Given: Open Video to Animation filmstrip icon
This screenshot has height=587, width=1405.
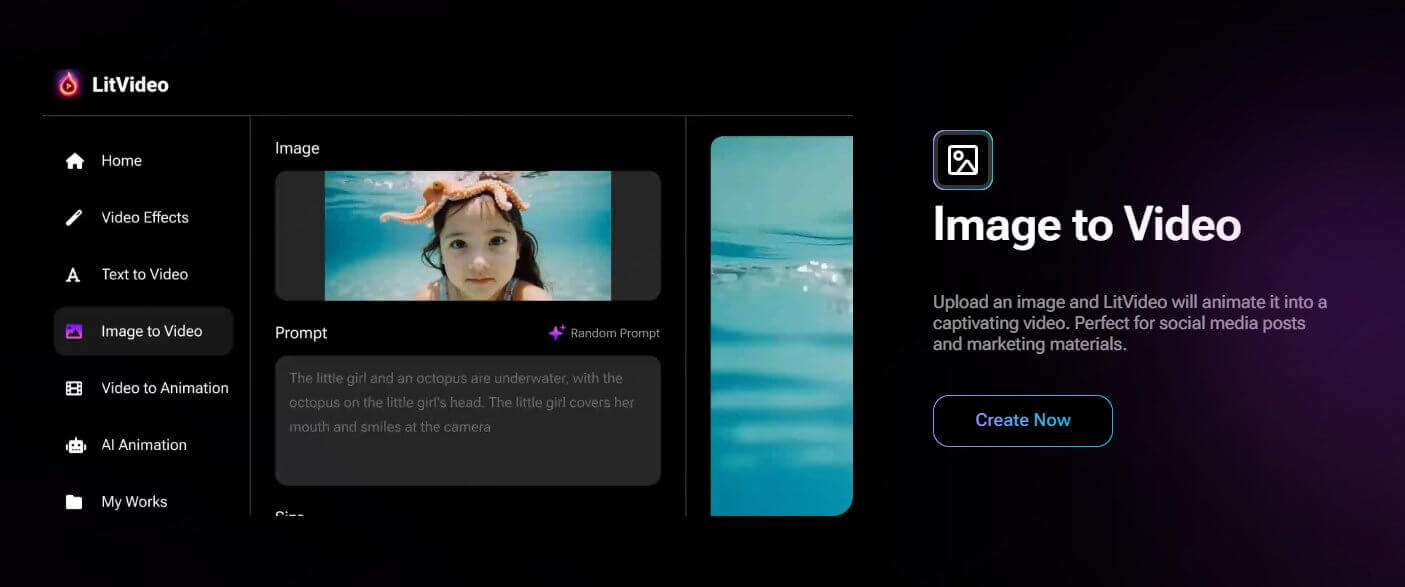Looking at the screenshot, I should [76, 388].
